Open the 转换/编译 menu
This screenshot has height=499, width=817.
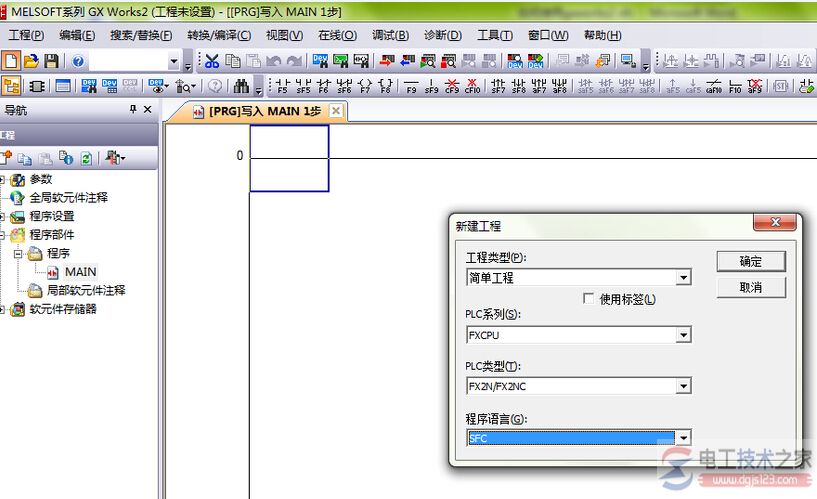click(219, 35)
